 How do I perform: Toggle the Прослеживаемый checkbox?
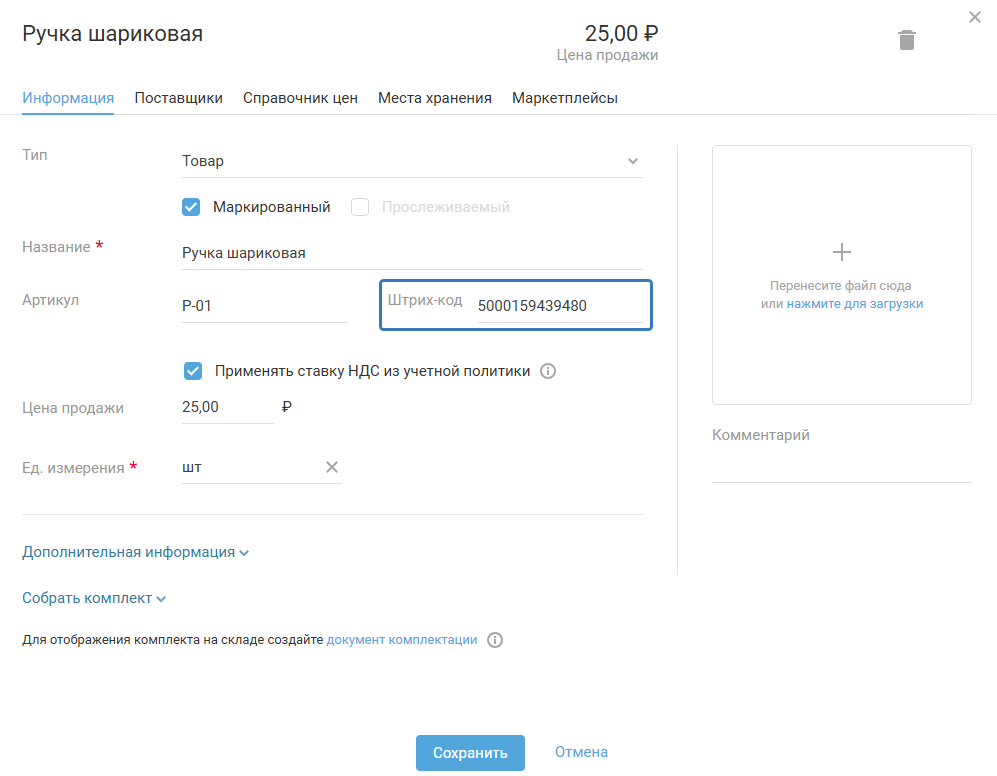(361, 207)
